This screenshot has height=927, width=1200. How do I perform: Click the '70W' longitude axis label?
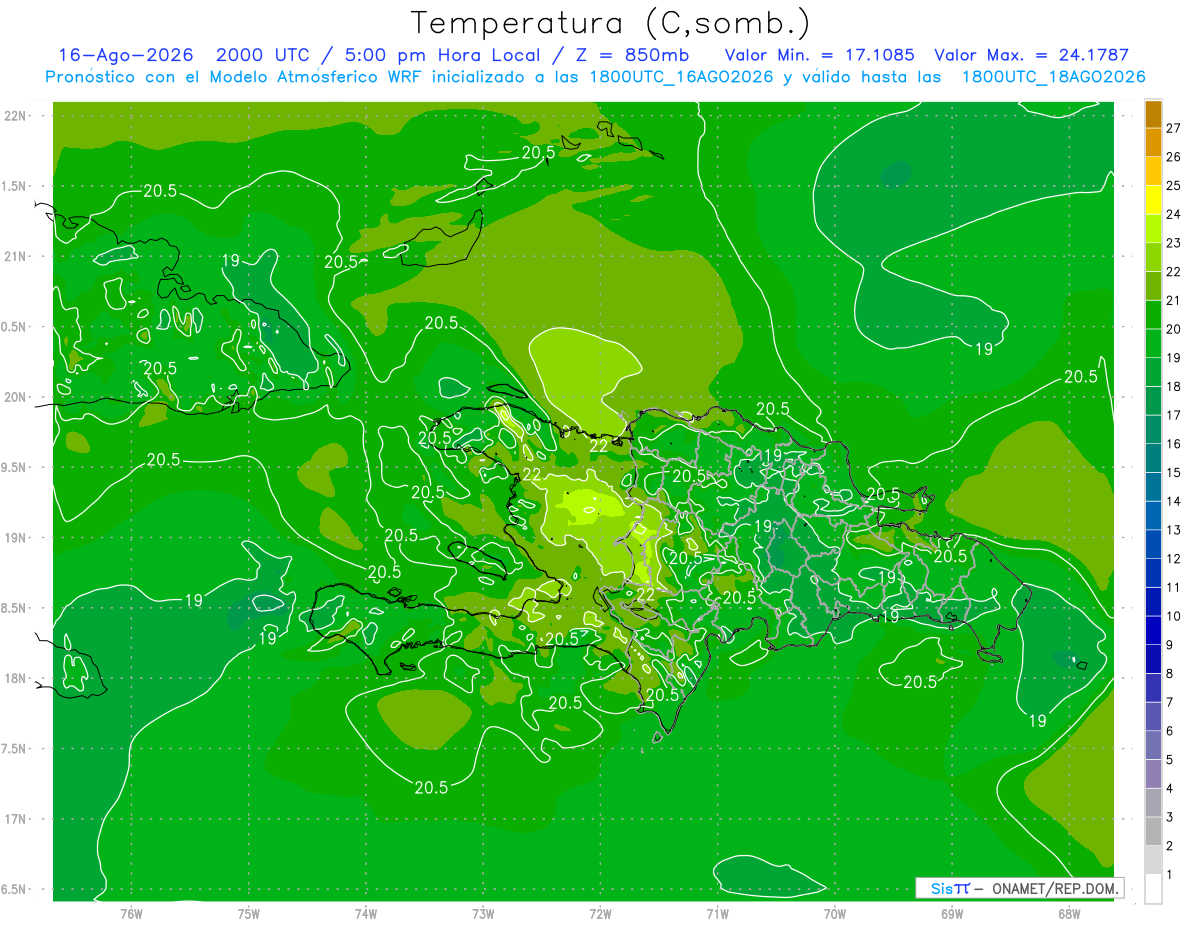(835, 914)
